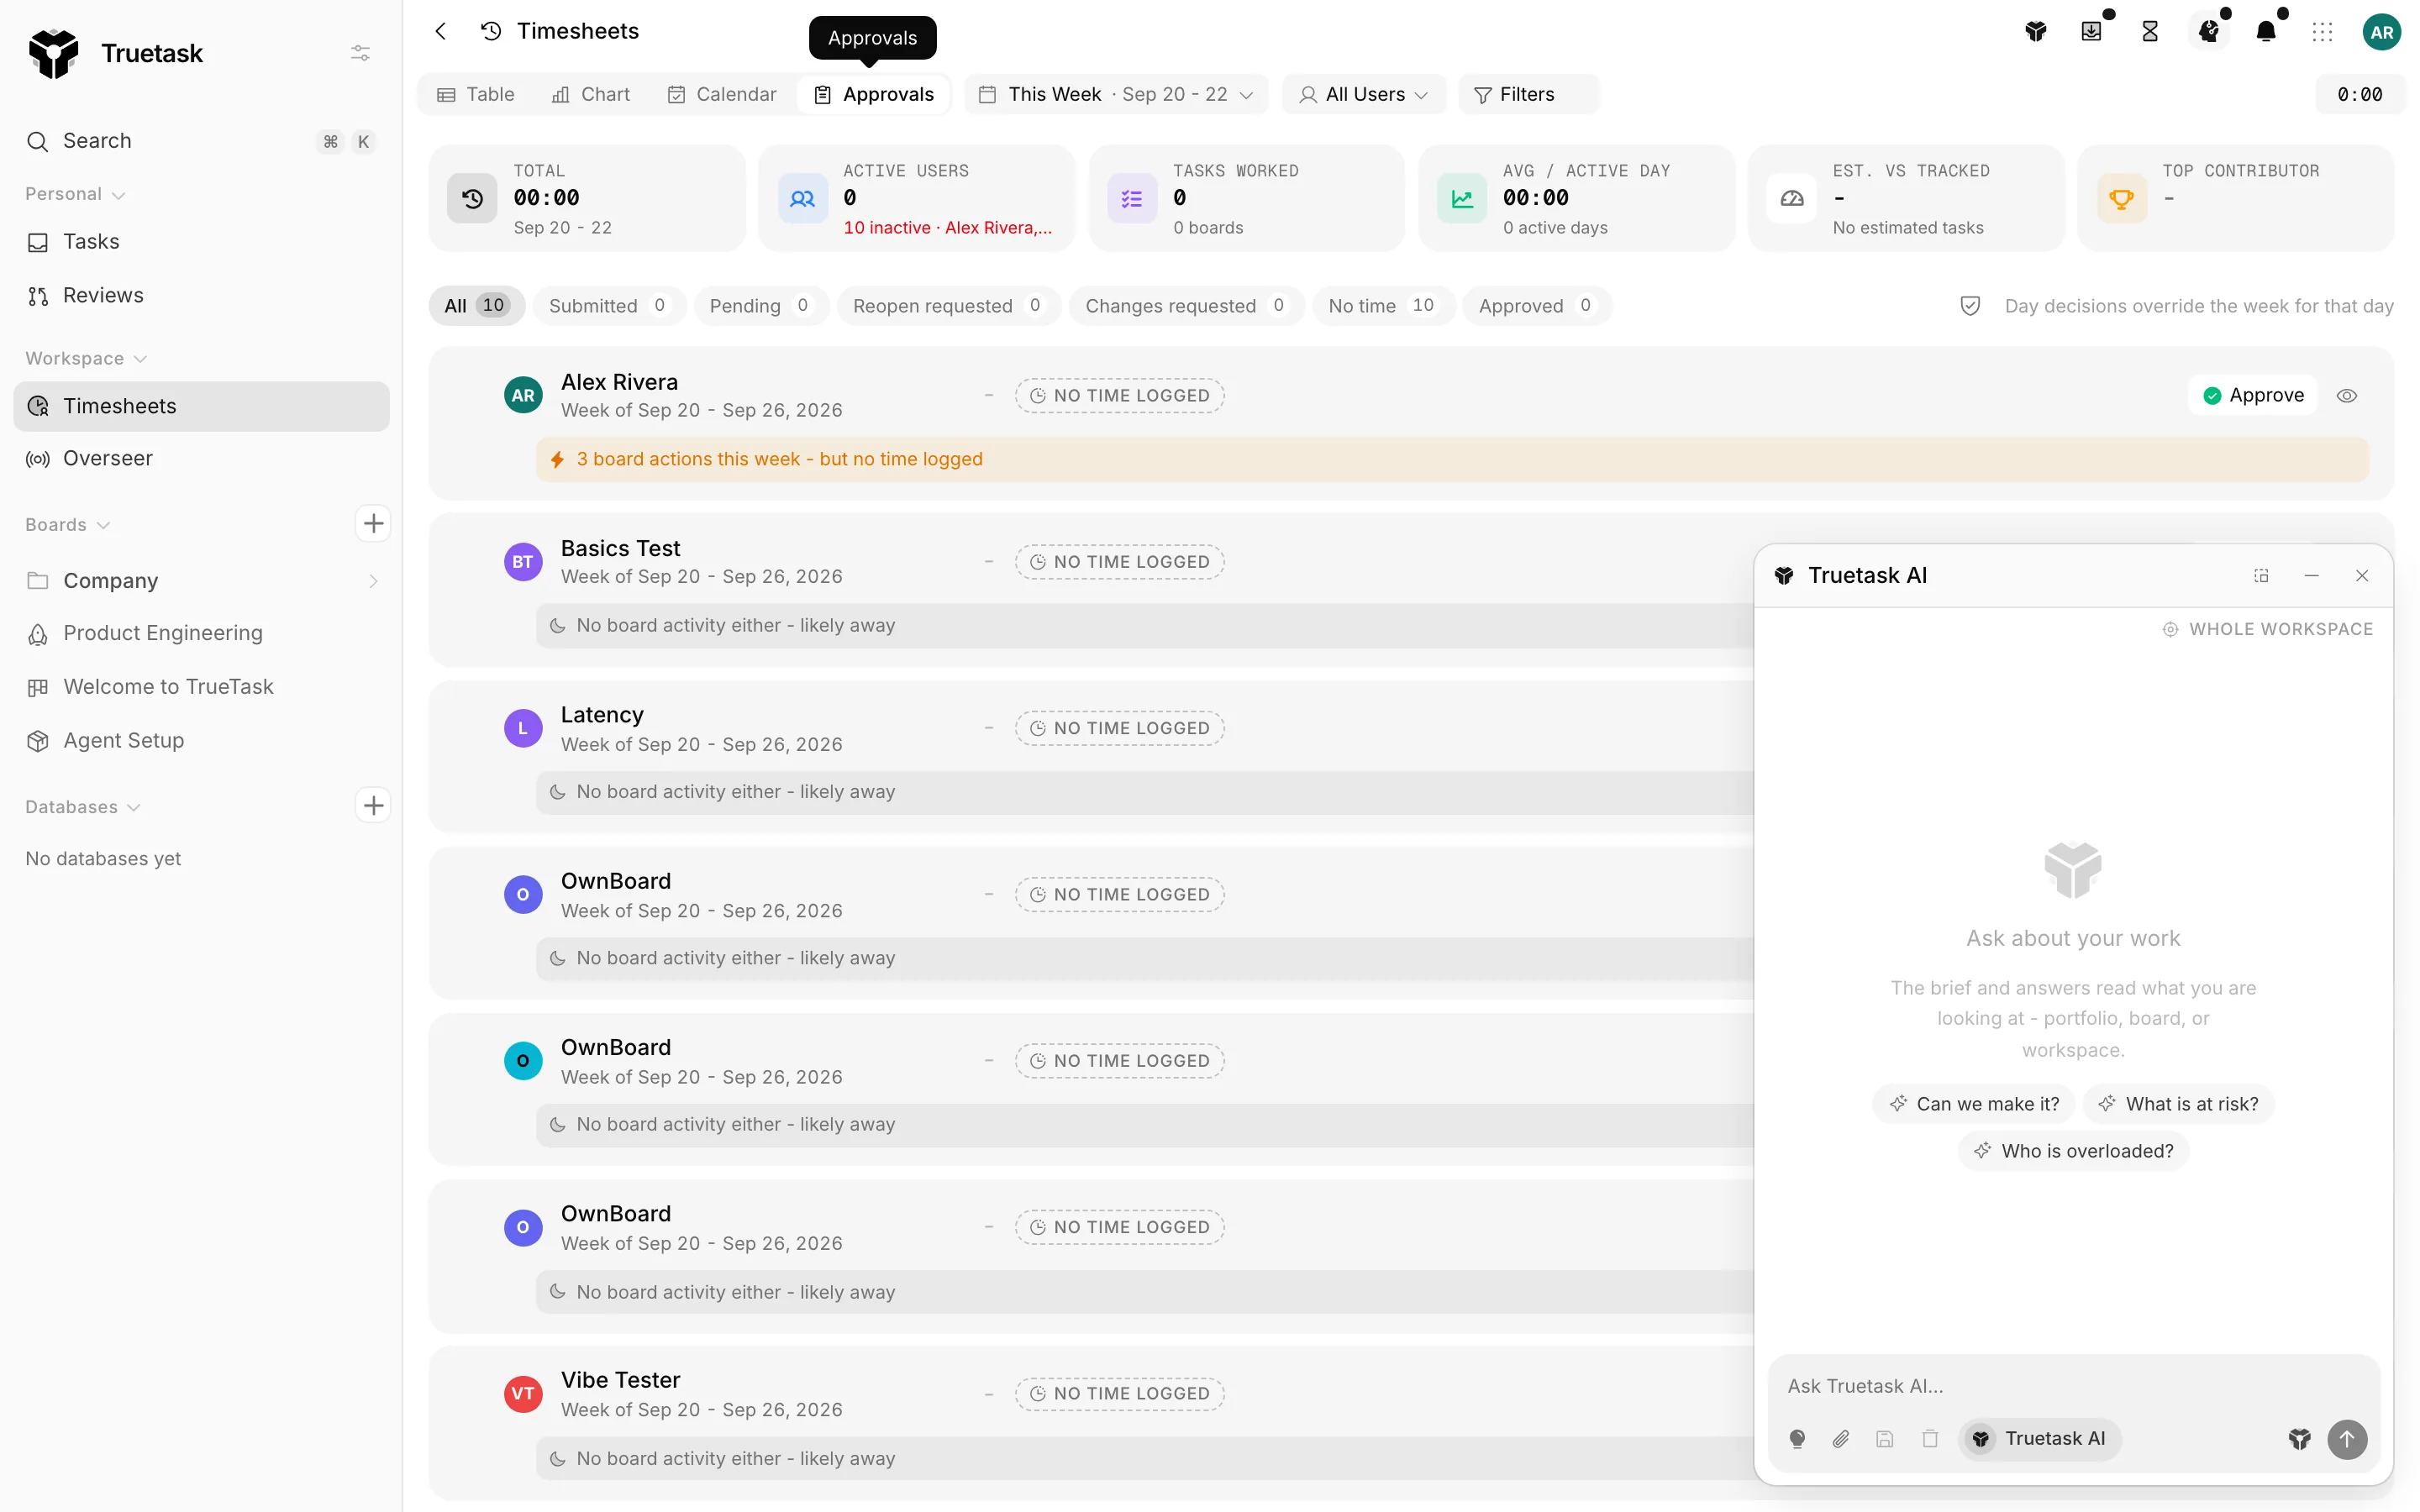Open the This Week date range dropdown

point(1116,94)
